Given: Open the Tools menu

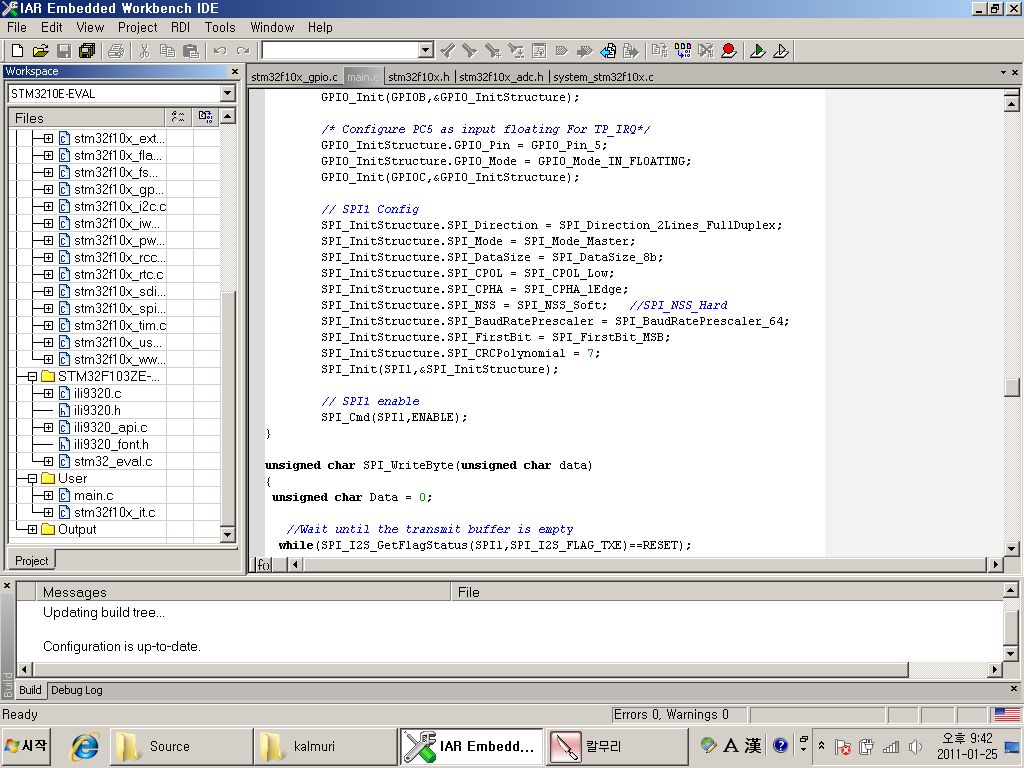Looking at the screenshot, I should (219, 27).
